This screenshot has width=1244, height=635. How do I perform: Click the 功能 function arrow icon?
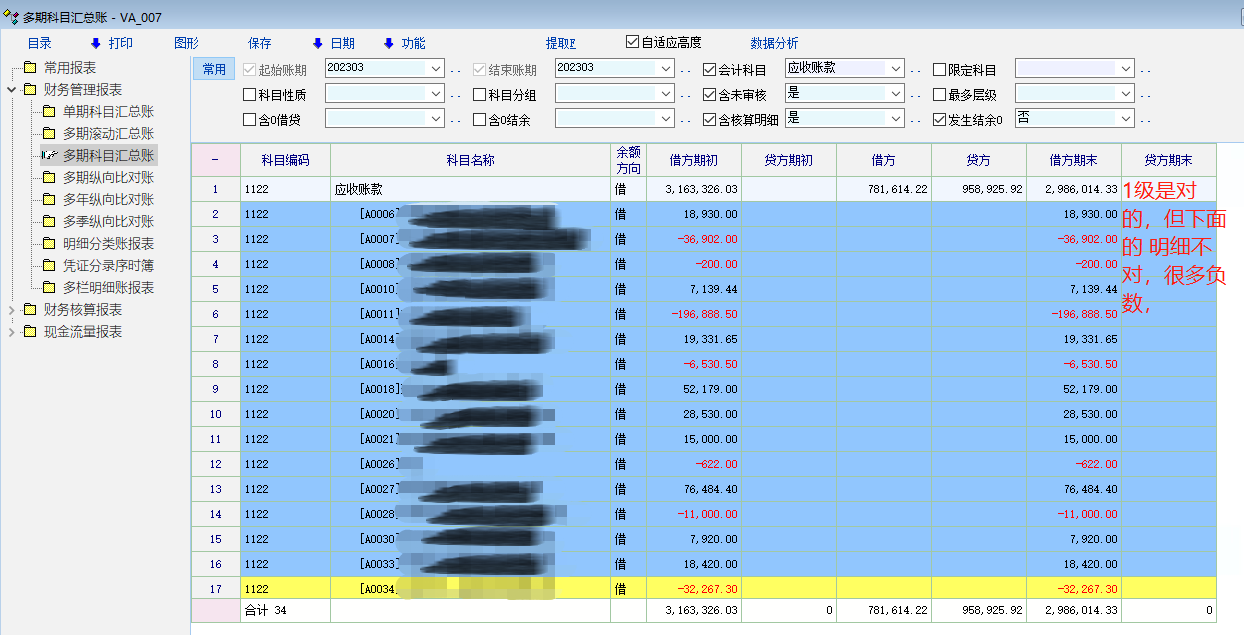click(389, 43)
